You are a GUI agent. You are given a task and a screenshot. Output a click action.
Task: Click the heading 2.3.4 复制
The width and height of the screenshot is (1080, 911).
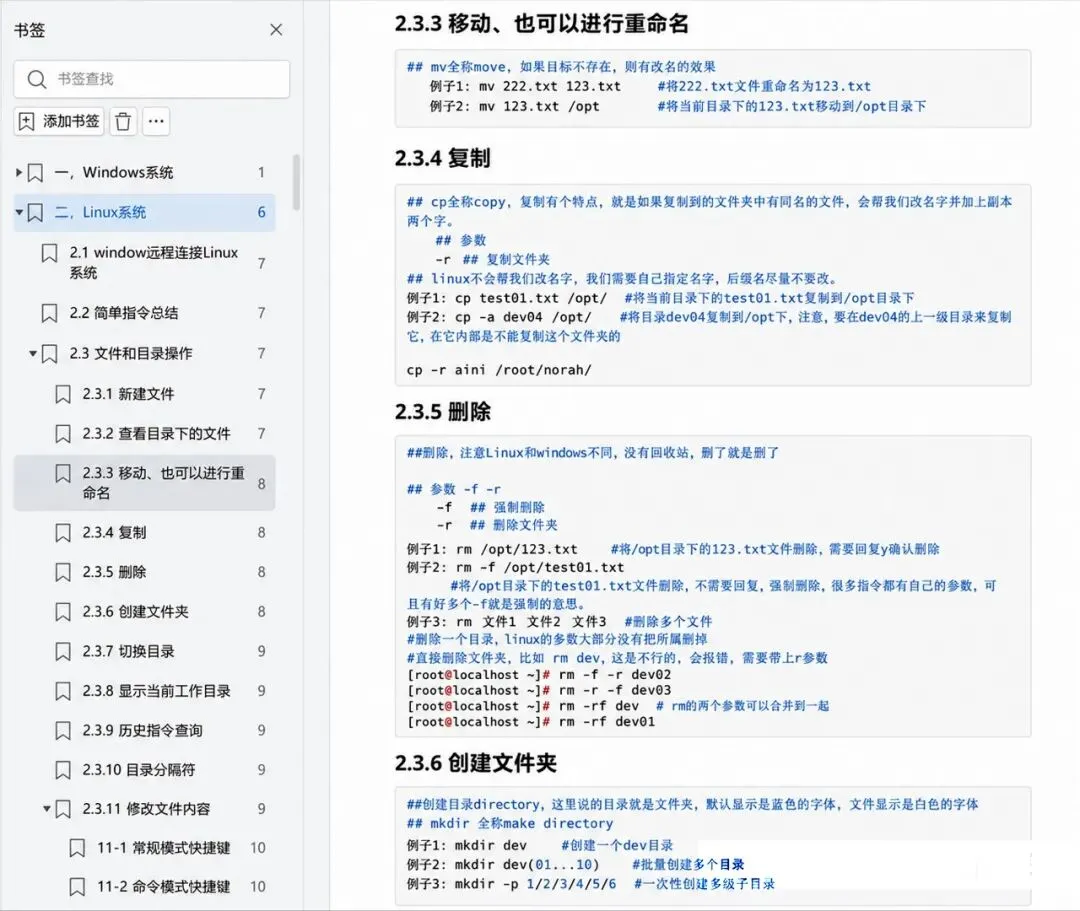point(442,158)
